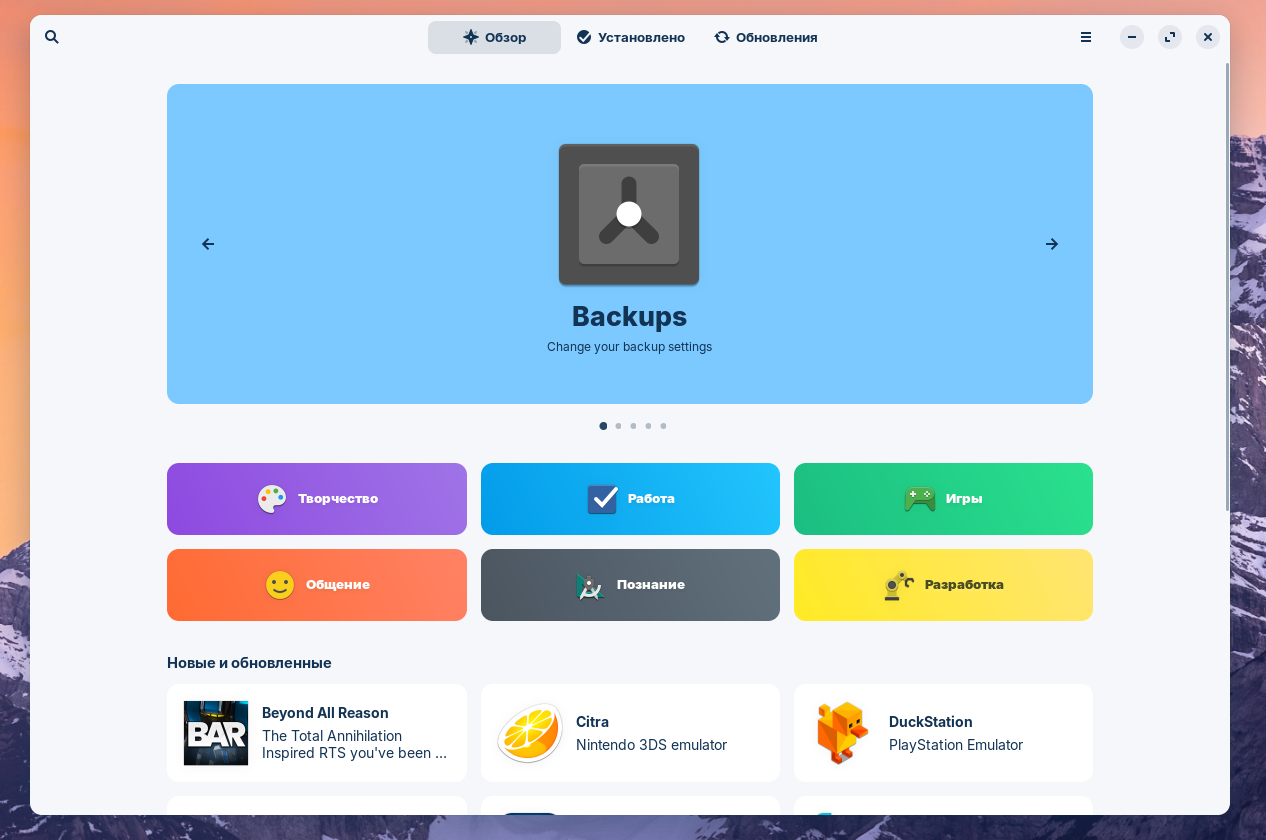The height and width of the screenshot is (840, 1266).
Task: Open the search magnifier icon
Action: 52,37
